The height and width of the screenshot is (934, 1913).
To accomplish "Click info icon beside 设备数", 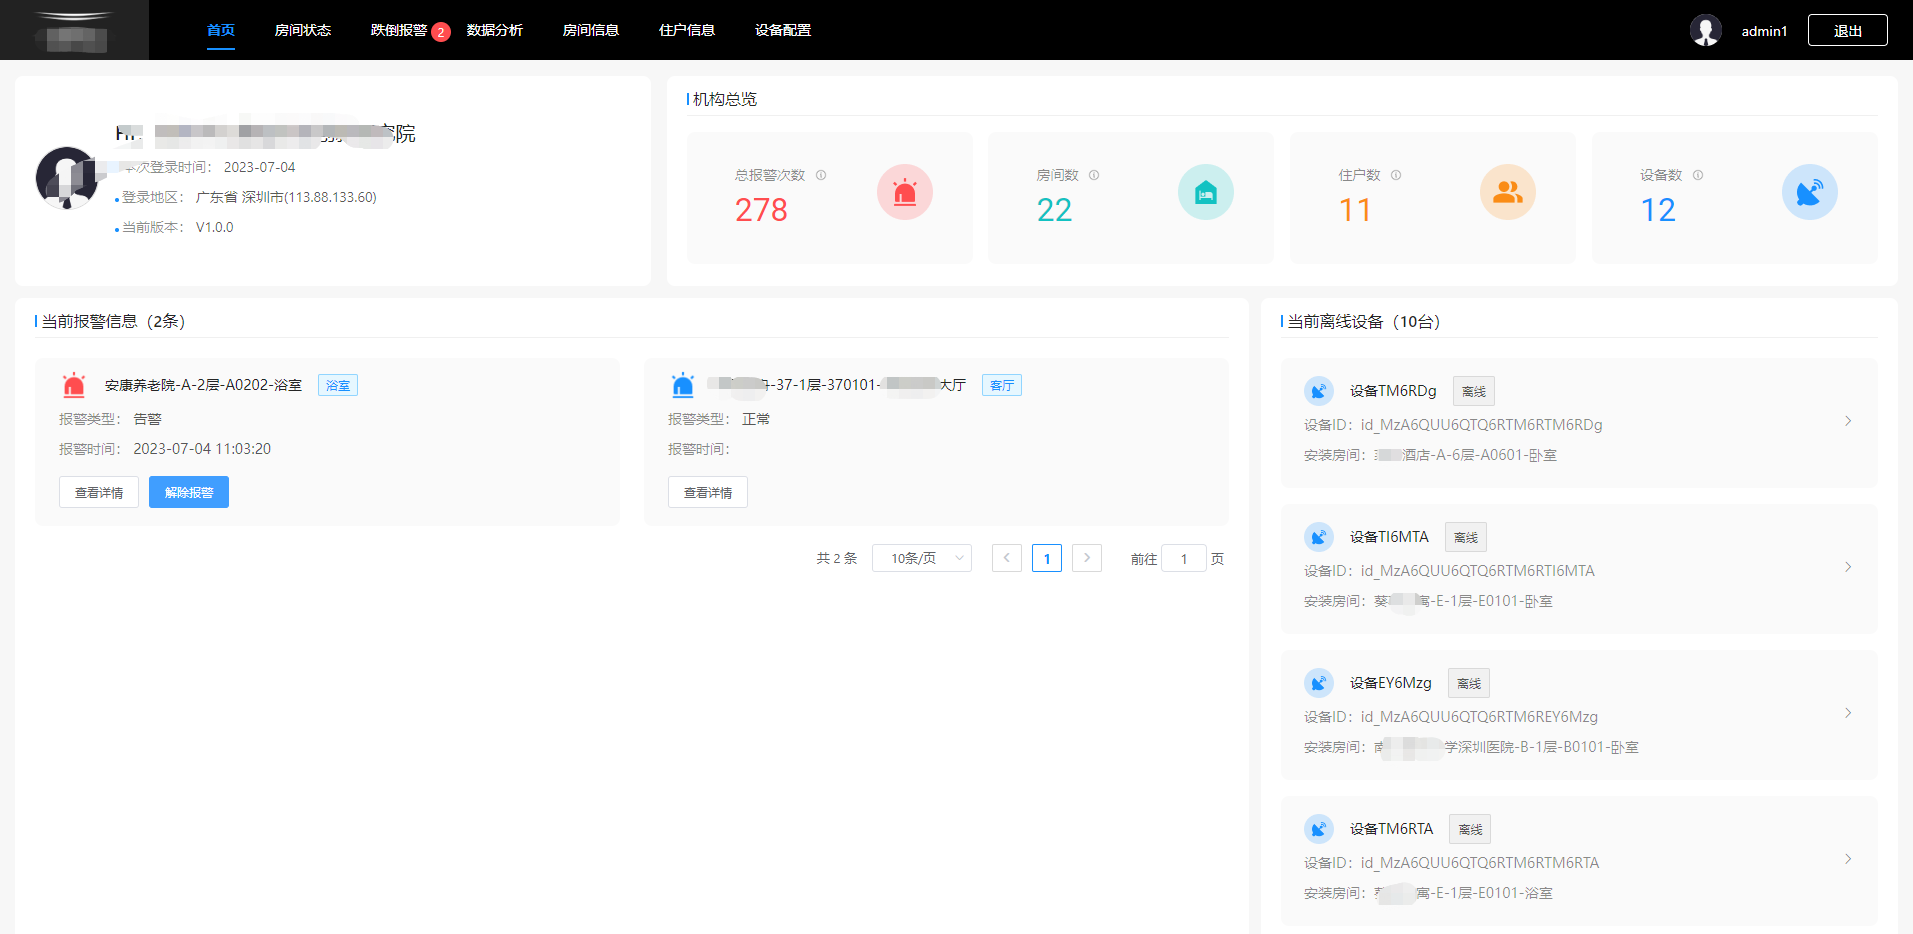I will tap(1698, 175).
